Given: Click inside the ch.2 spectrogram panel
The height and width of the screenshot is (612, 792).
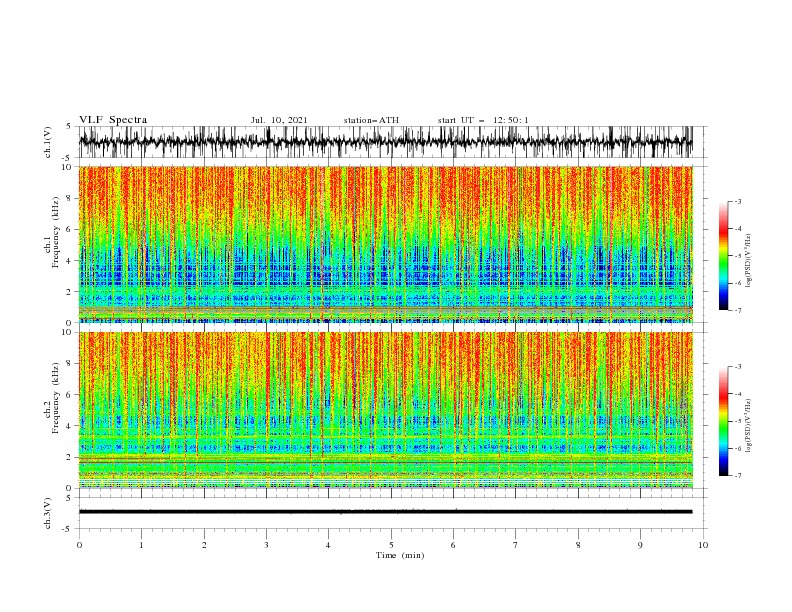Looking at the screenshot, I should point(385,410).
